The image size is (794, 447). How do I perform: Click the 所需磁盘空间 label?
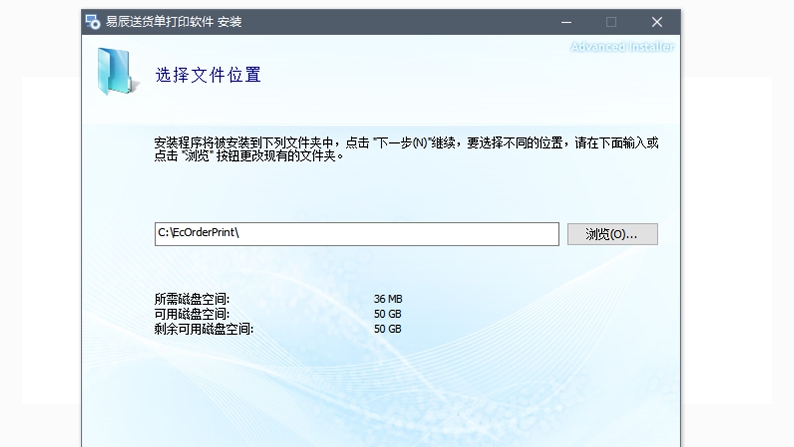pos(192,299)
